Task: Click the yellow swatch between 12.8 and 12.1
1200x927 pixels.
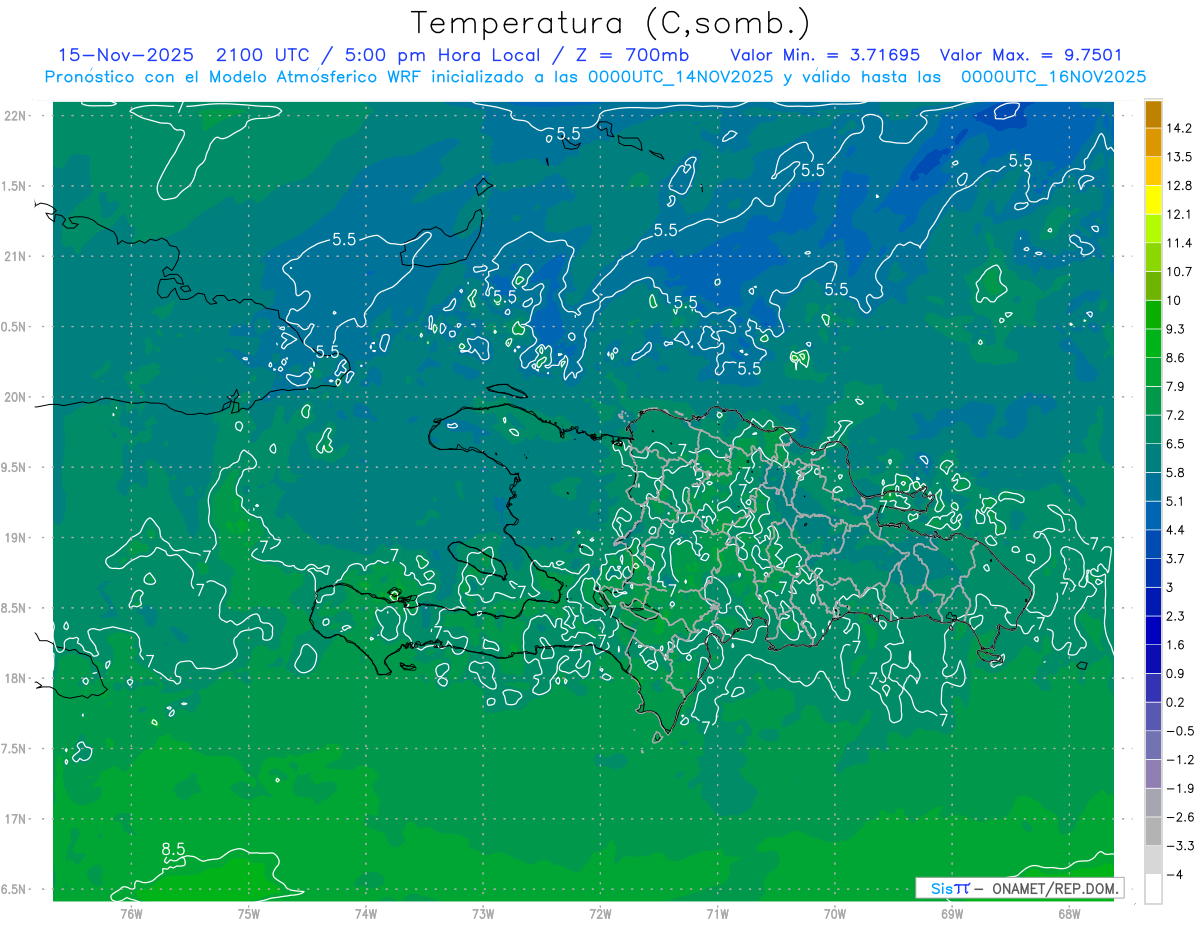Action: (1153, 200)
